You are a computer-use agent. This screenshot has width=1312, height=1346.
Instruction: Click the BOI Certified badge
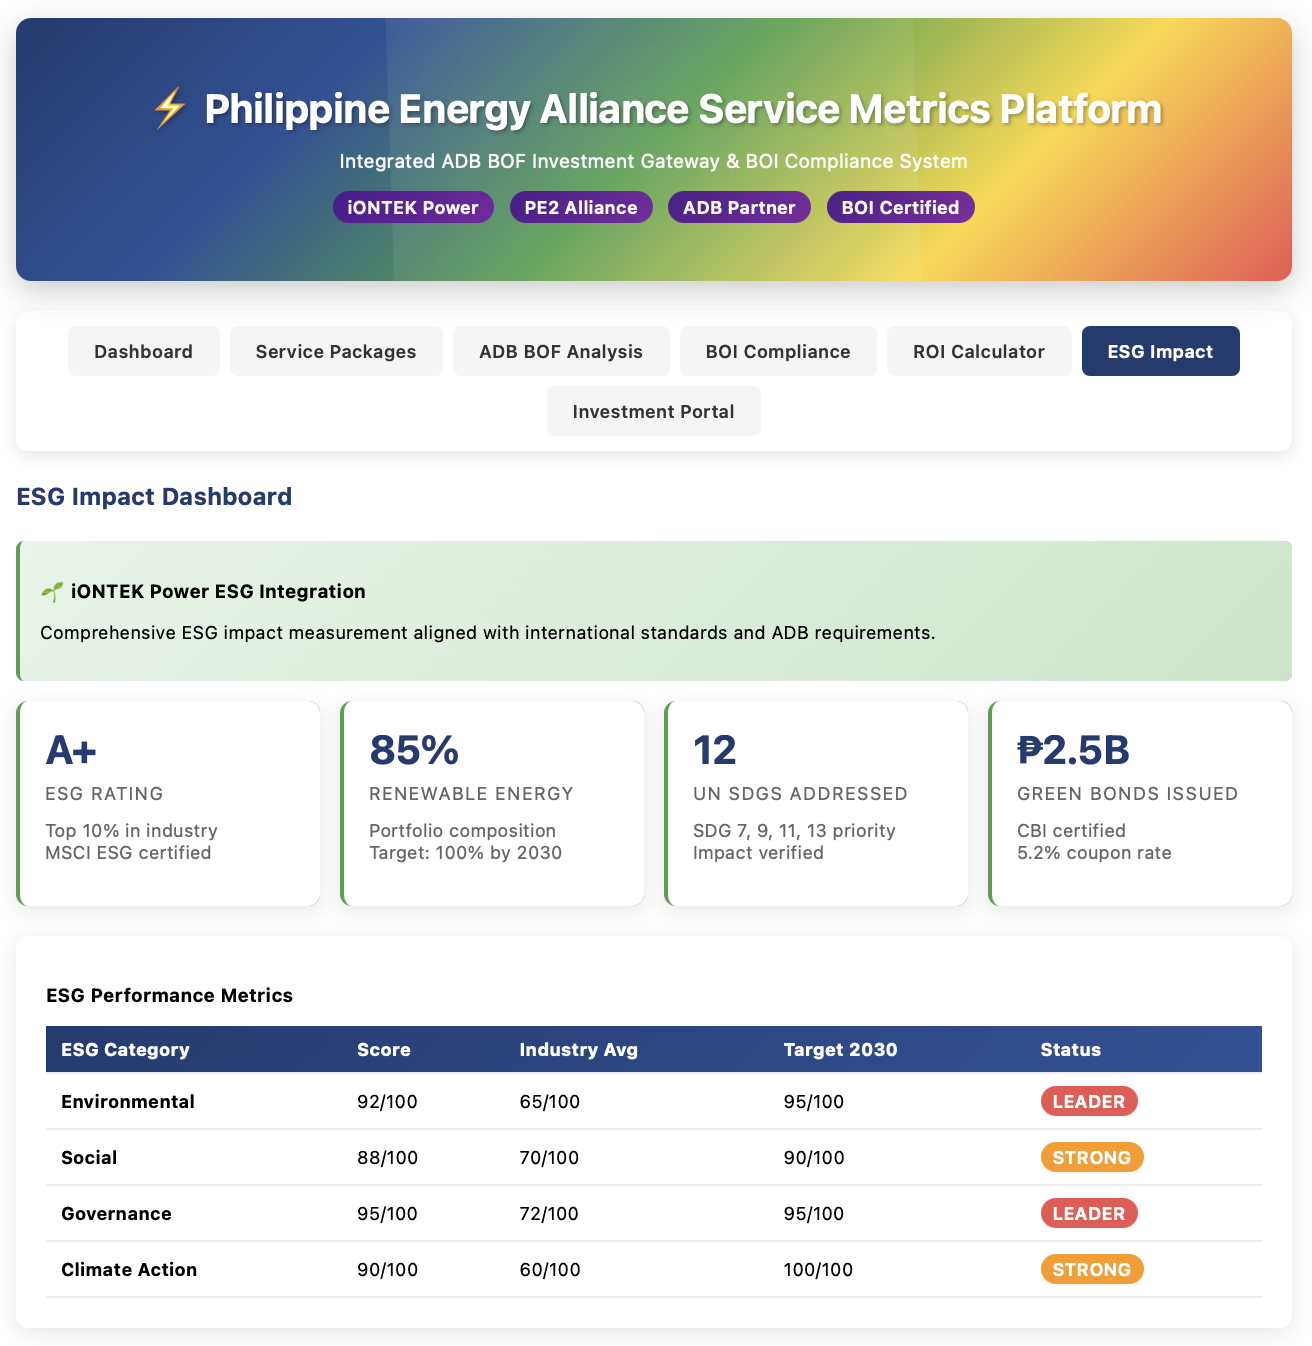pyautogui.click(x=900, y=207)
